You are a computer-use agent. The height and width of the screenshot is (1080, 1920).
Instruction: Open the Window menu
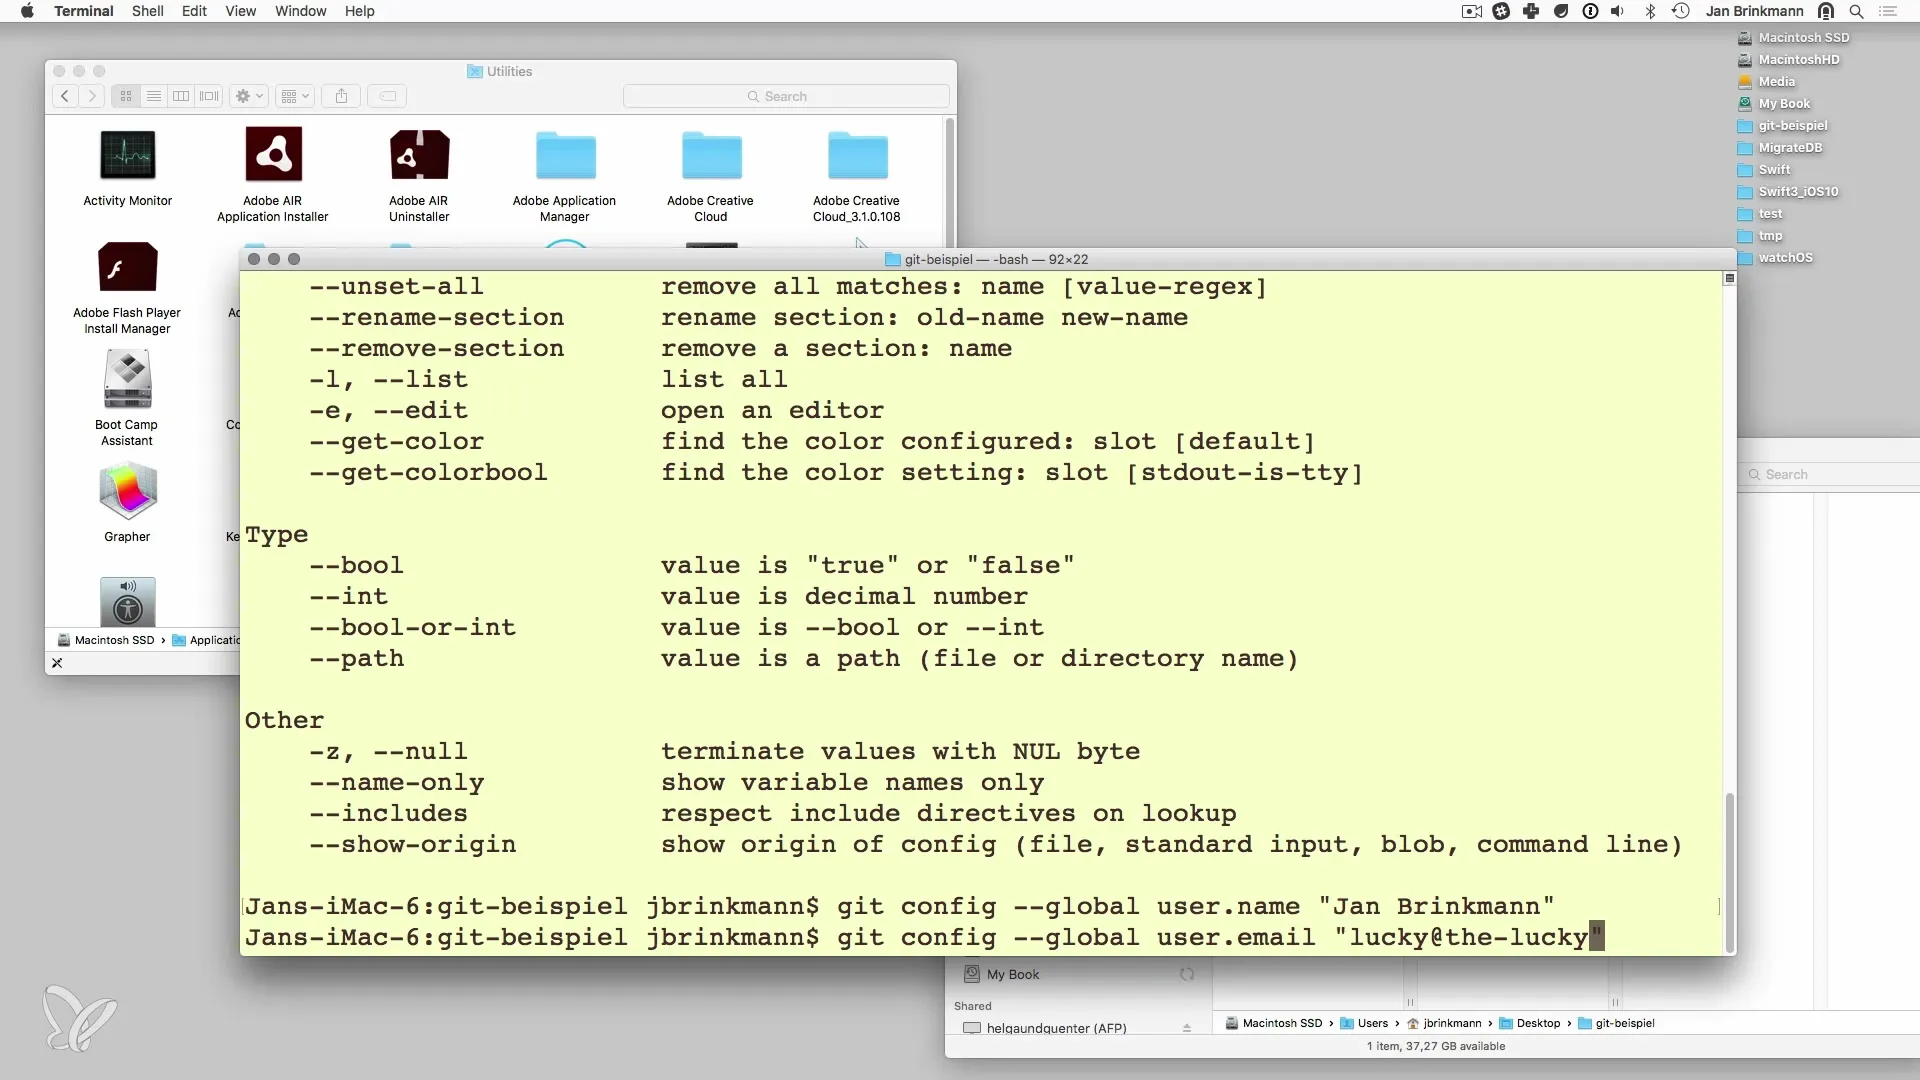(x=300, y=11)
